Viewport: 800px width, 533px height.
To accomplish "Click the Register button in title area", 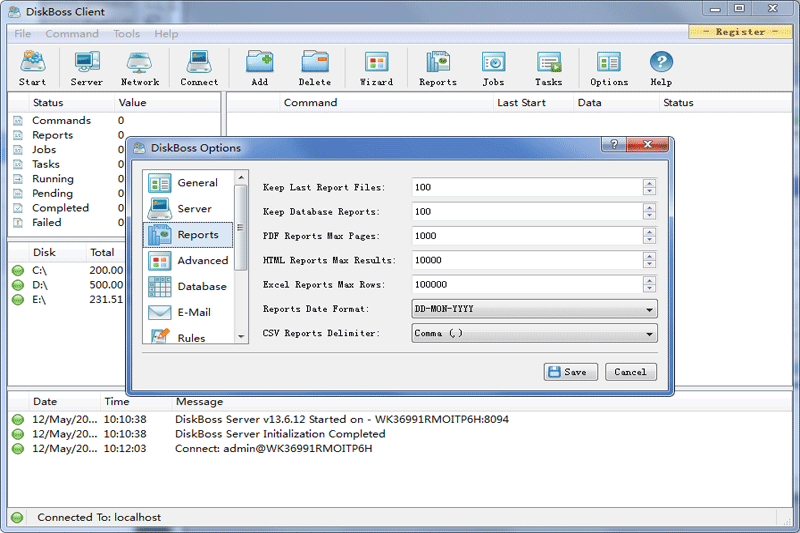I will [740, 32].
